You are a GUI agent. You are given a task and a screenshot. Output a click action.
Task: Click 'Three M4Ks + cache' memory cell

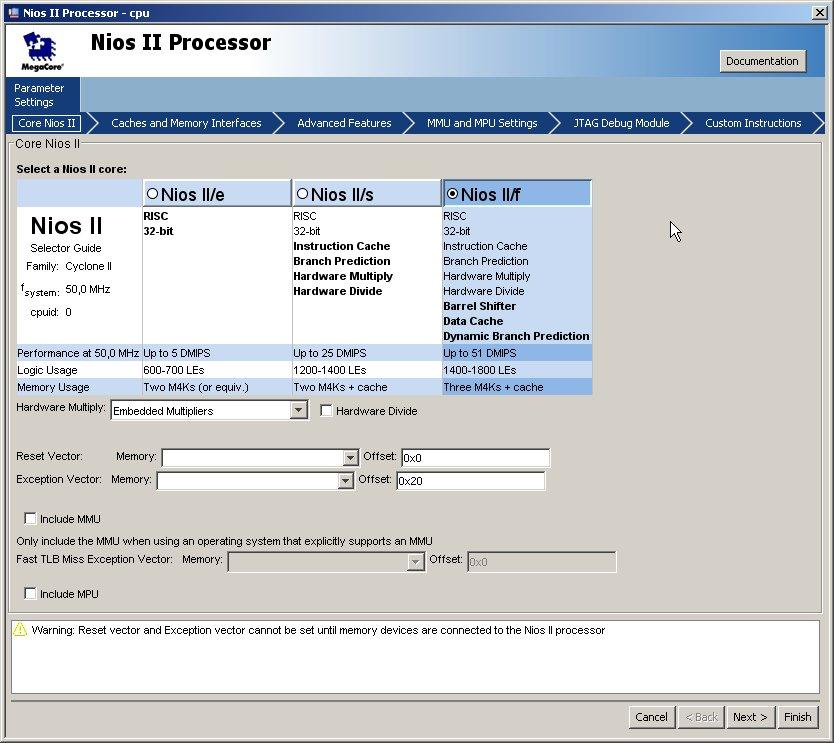(x=517, y=387)
